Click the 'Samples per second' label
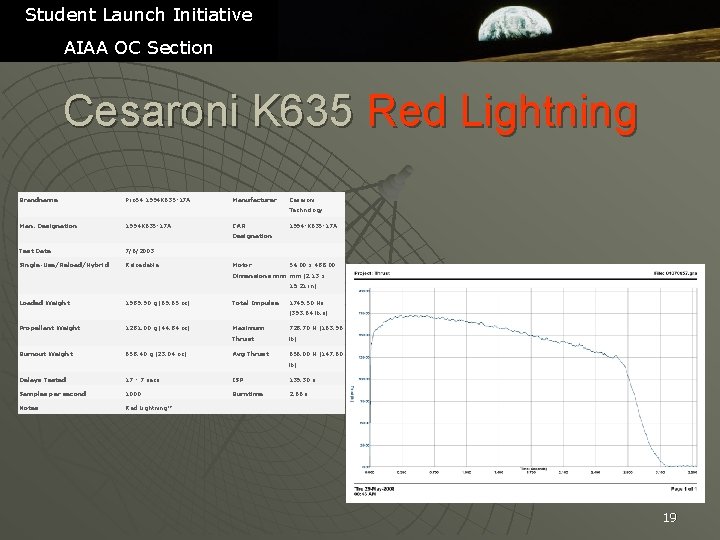The width and height of the screenshot is (720, 540). pos(52,394)
